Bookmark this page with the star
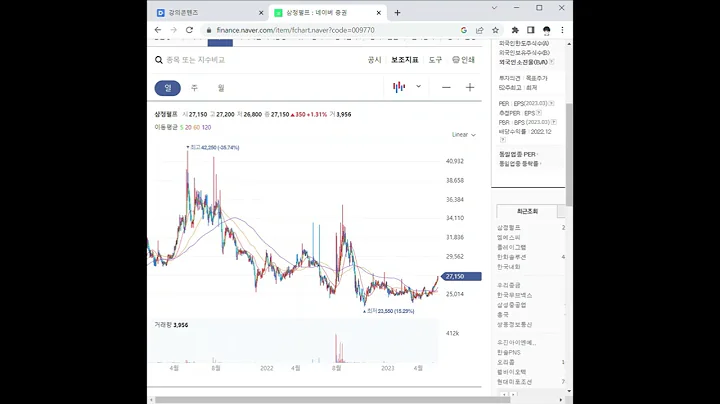Screen dimensions: 720x404 click(495, 30)
